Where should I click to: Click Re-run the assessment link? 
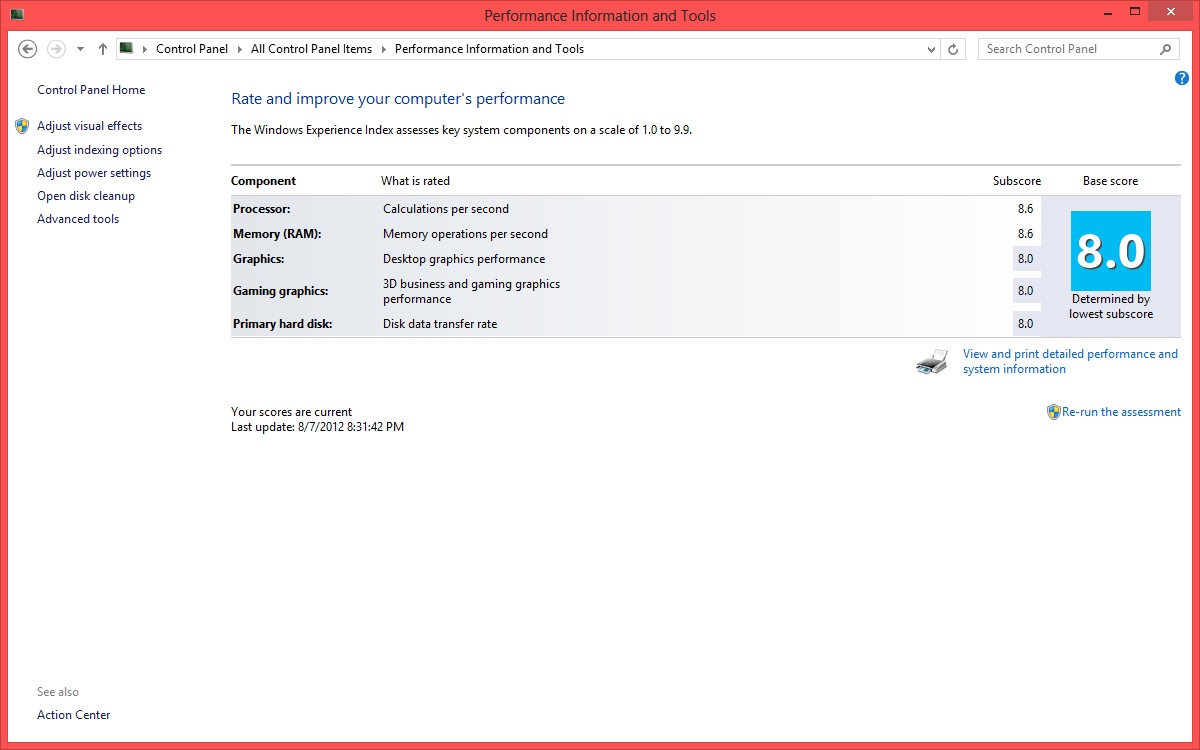(x=1121, y=412)
